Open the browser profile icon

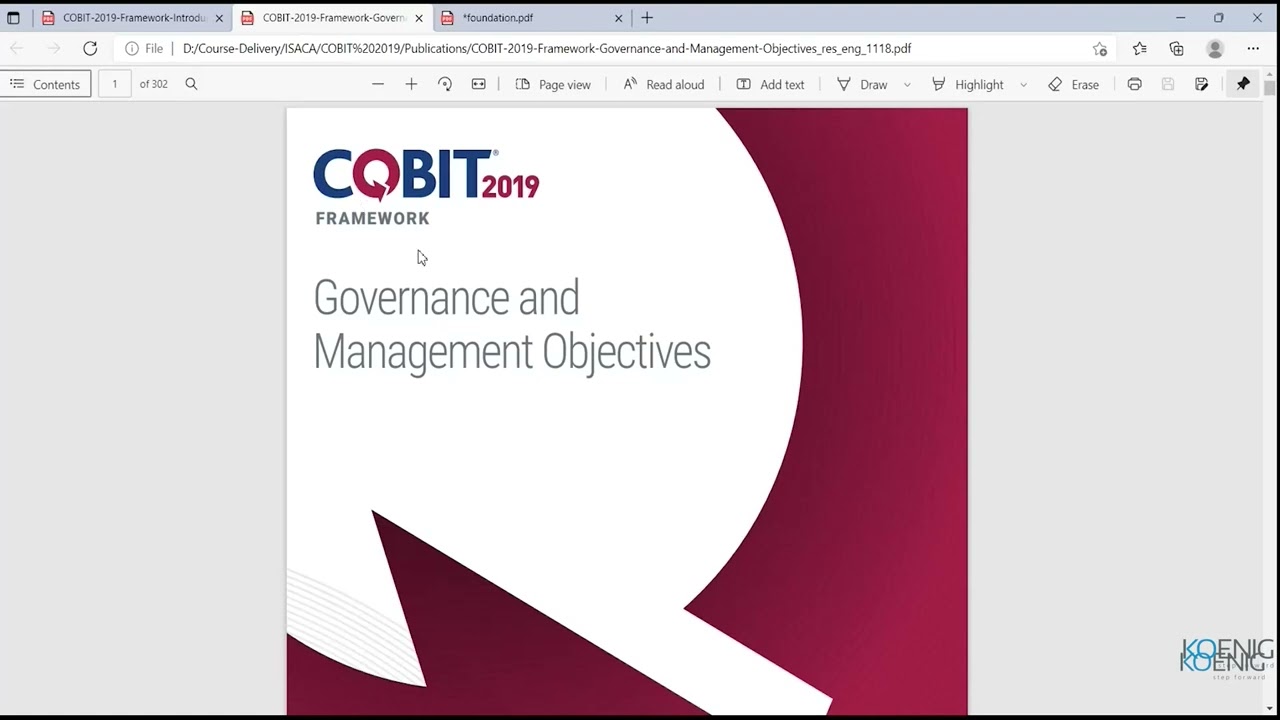(1215, 48)
